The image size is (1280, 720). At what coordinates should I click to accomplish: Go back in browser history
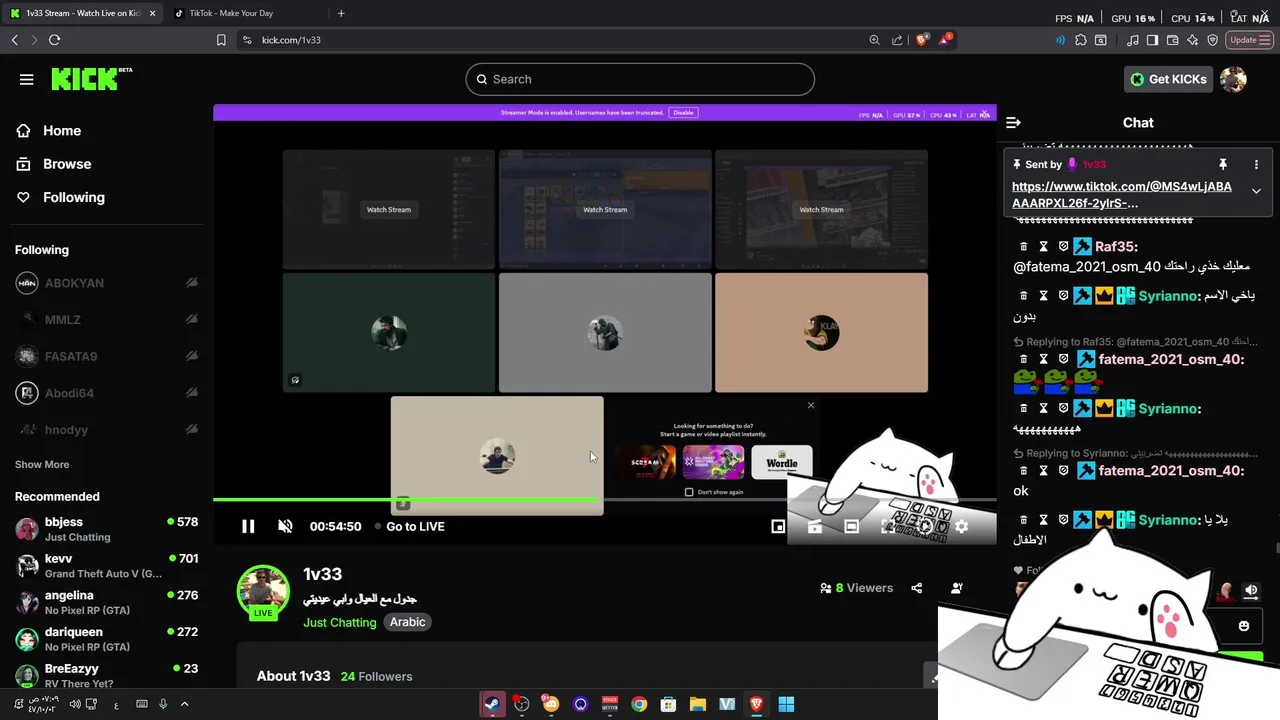pos(14,40)
